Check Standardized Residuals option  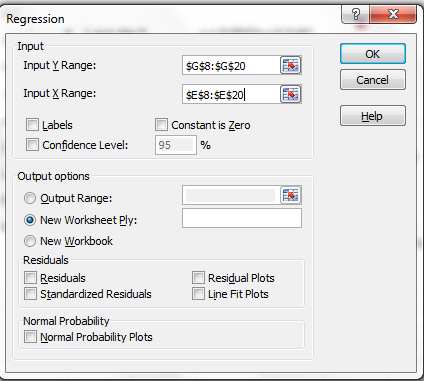click(x=30, y=294)
